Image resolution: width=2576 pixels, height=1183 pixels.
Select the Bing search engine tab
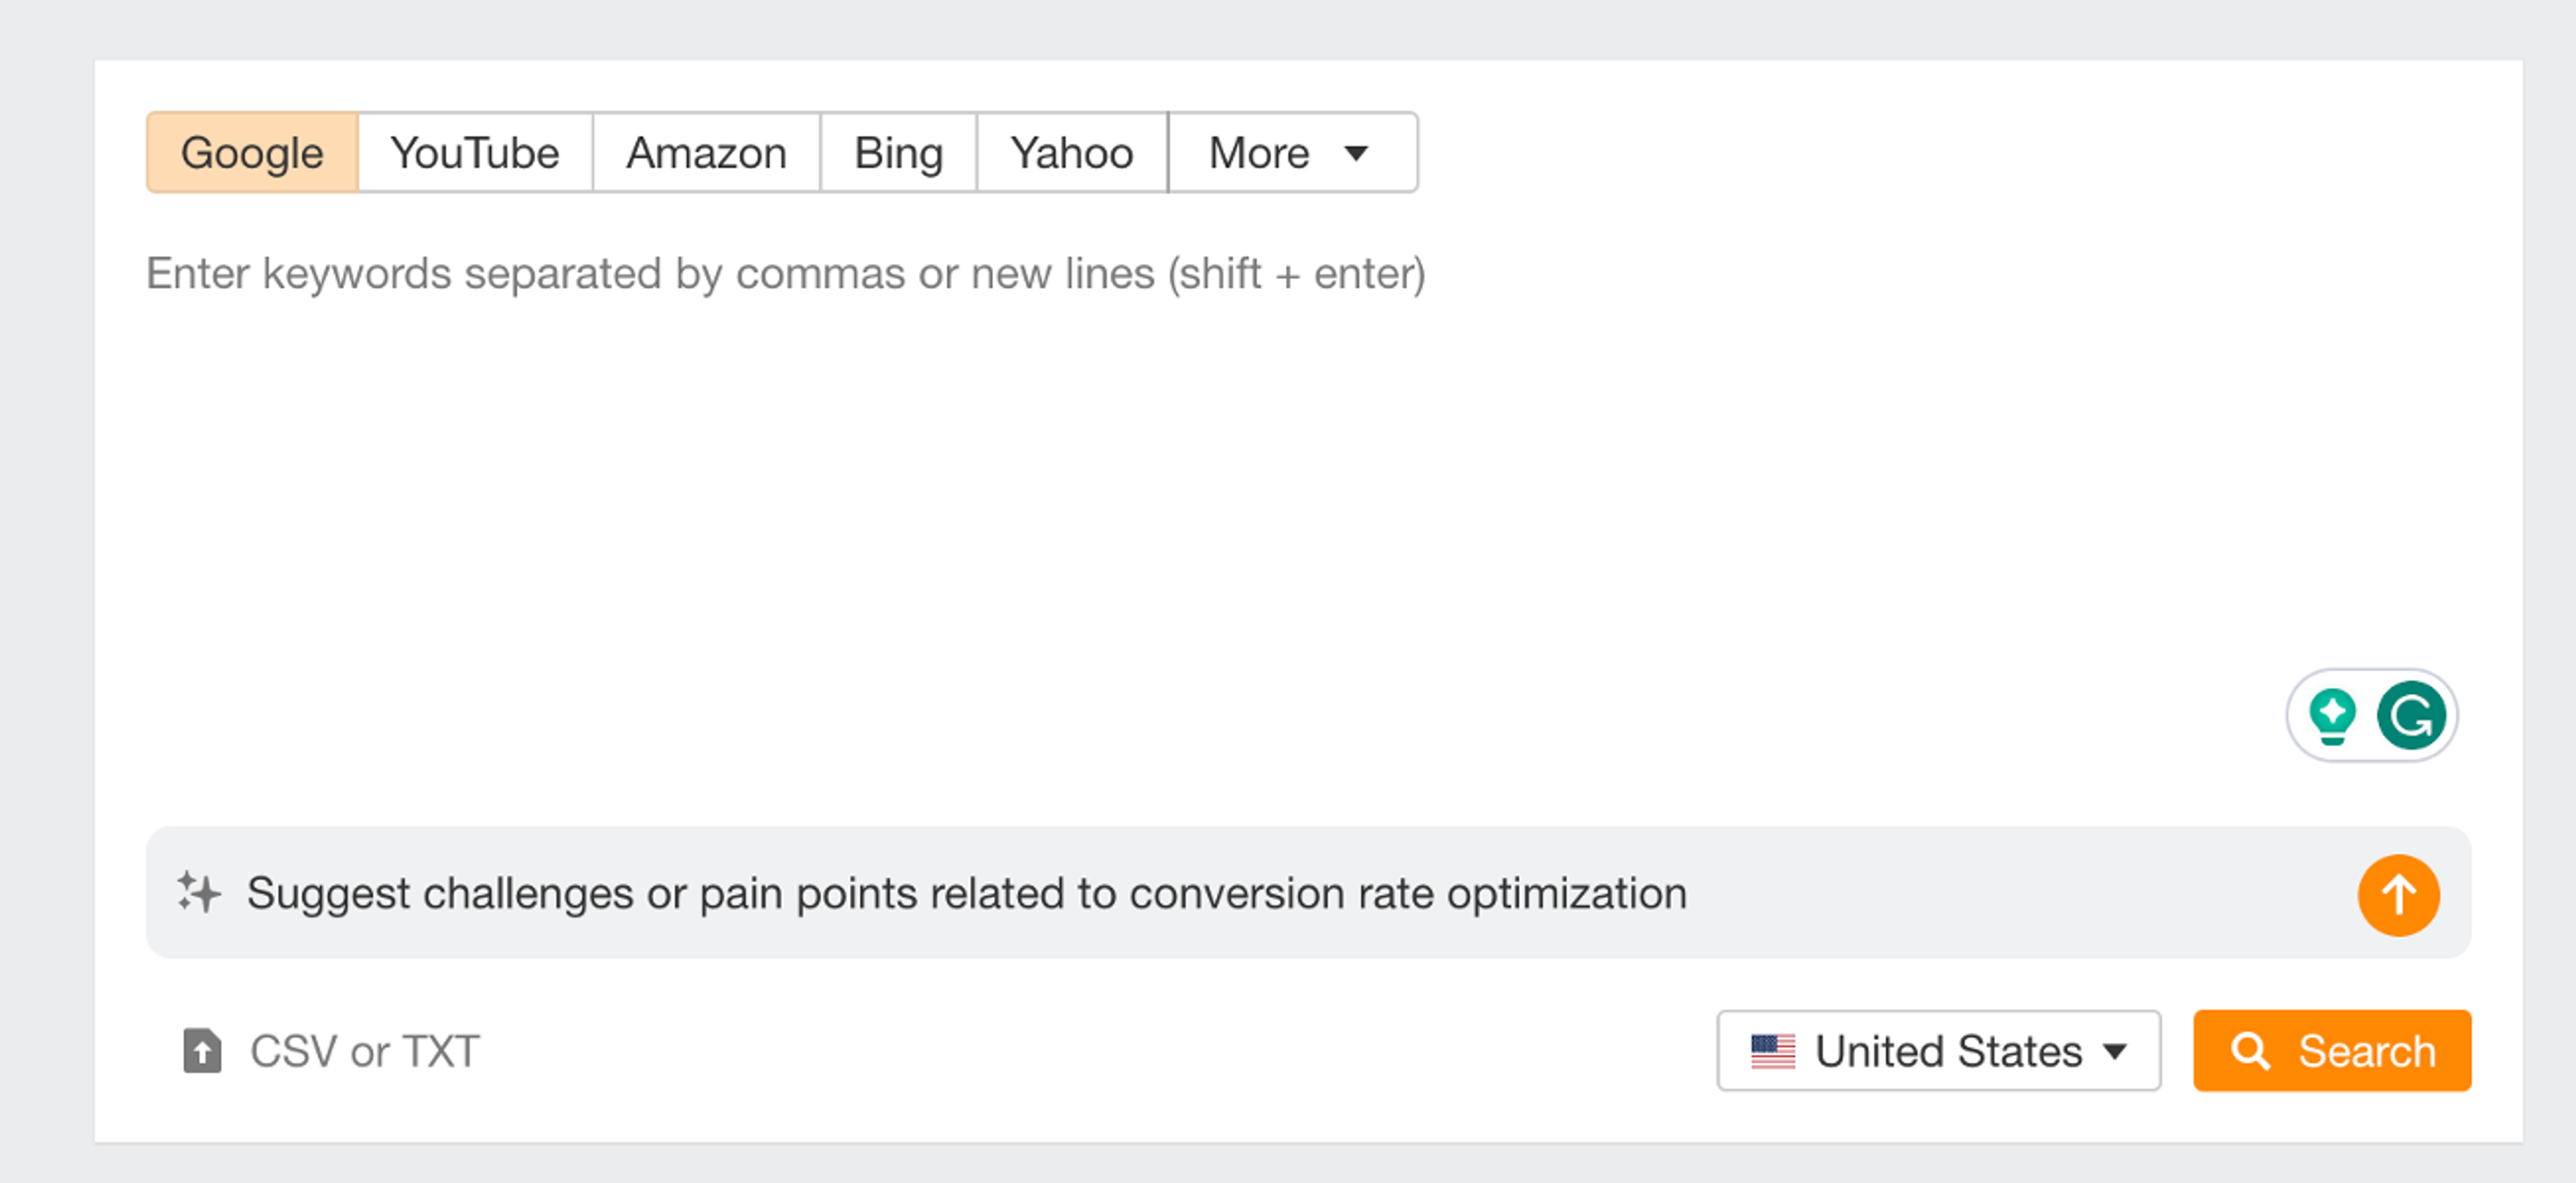tap(898, 153)
